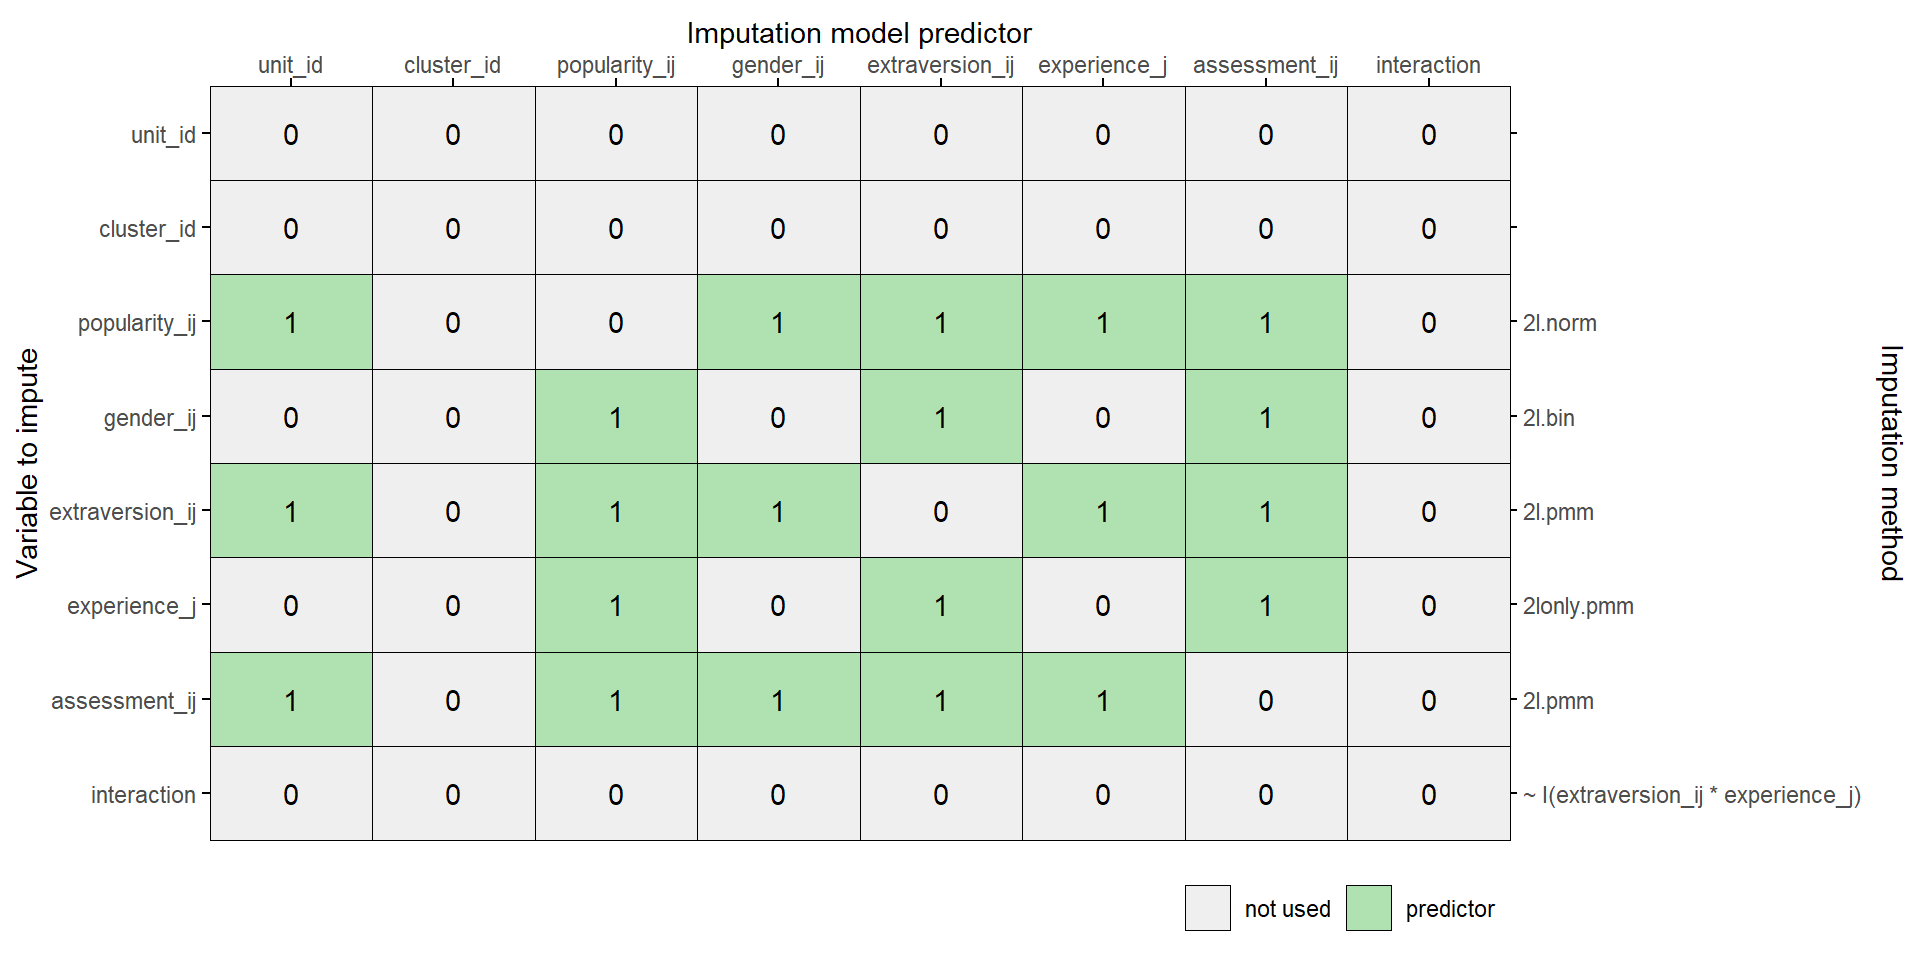Click cell in experience_j row, popularity_ij column

pyautogui.click(x=616, y=606)
